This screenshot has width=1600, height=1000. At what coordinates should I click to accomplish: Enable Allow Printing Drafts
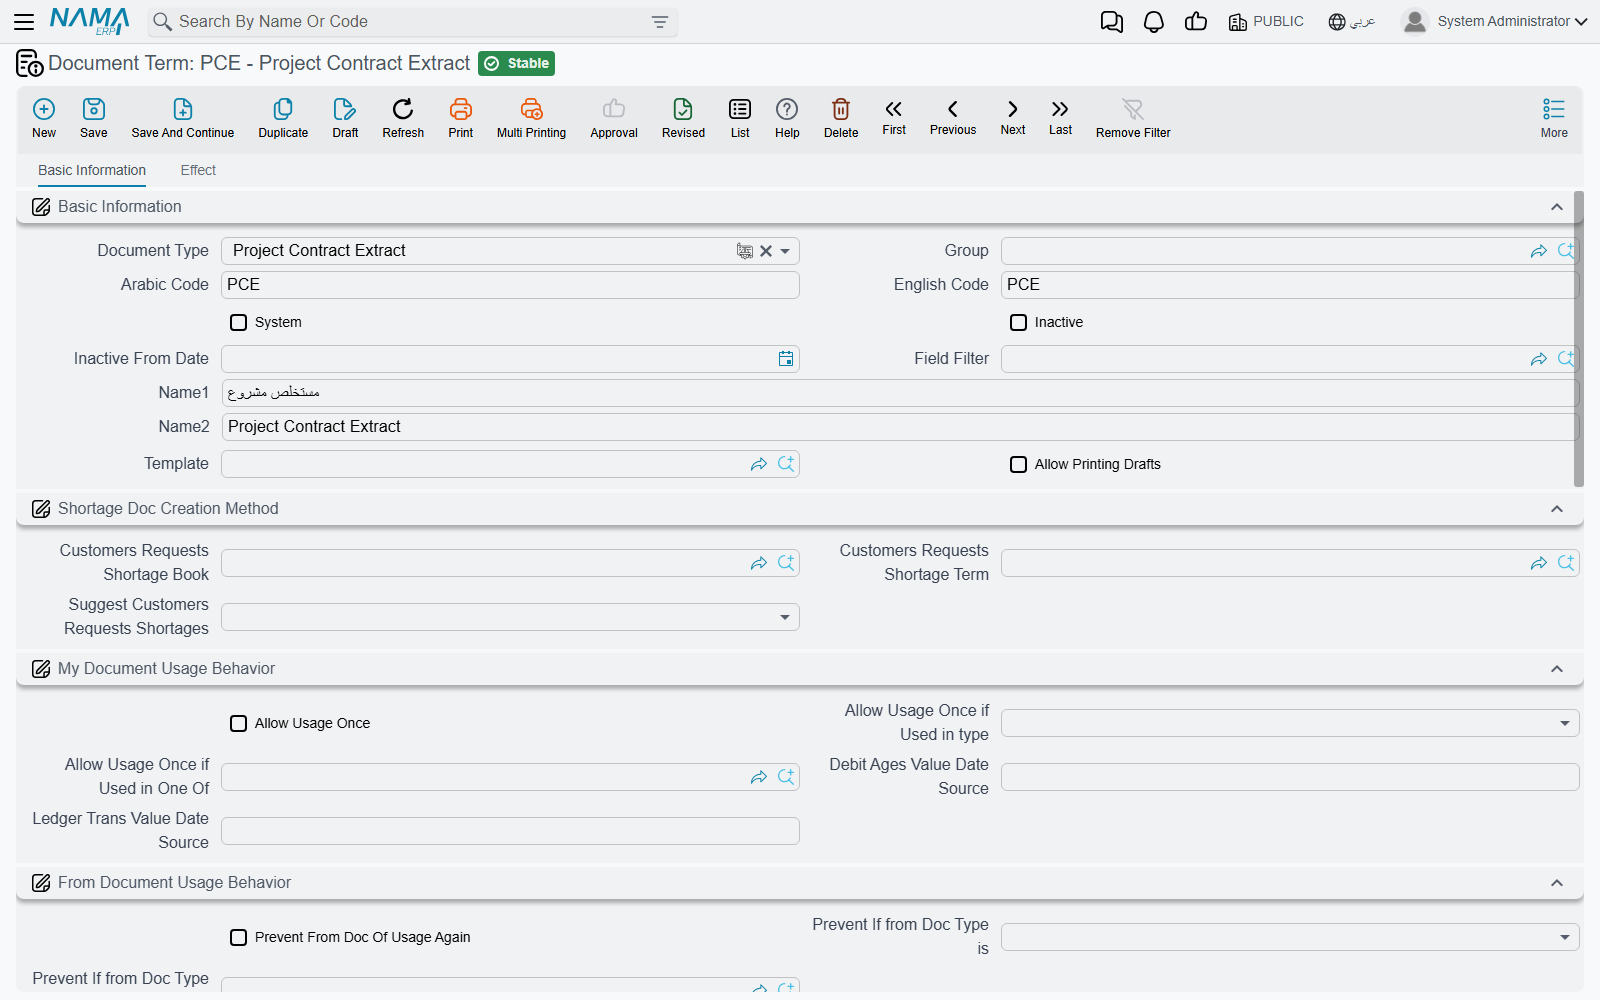click(x=1018, y=464)
